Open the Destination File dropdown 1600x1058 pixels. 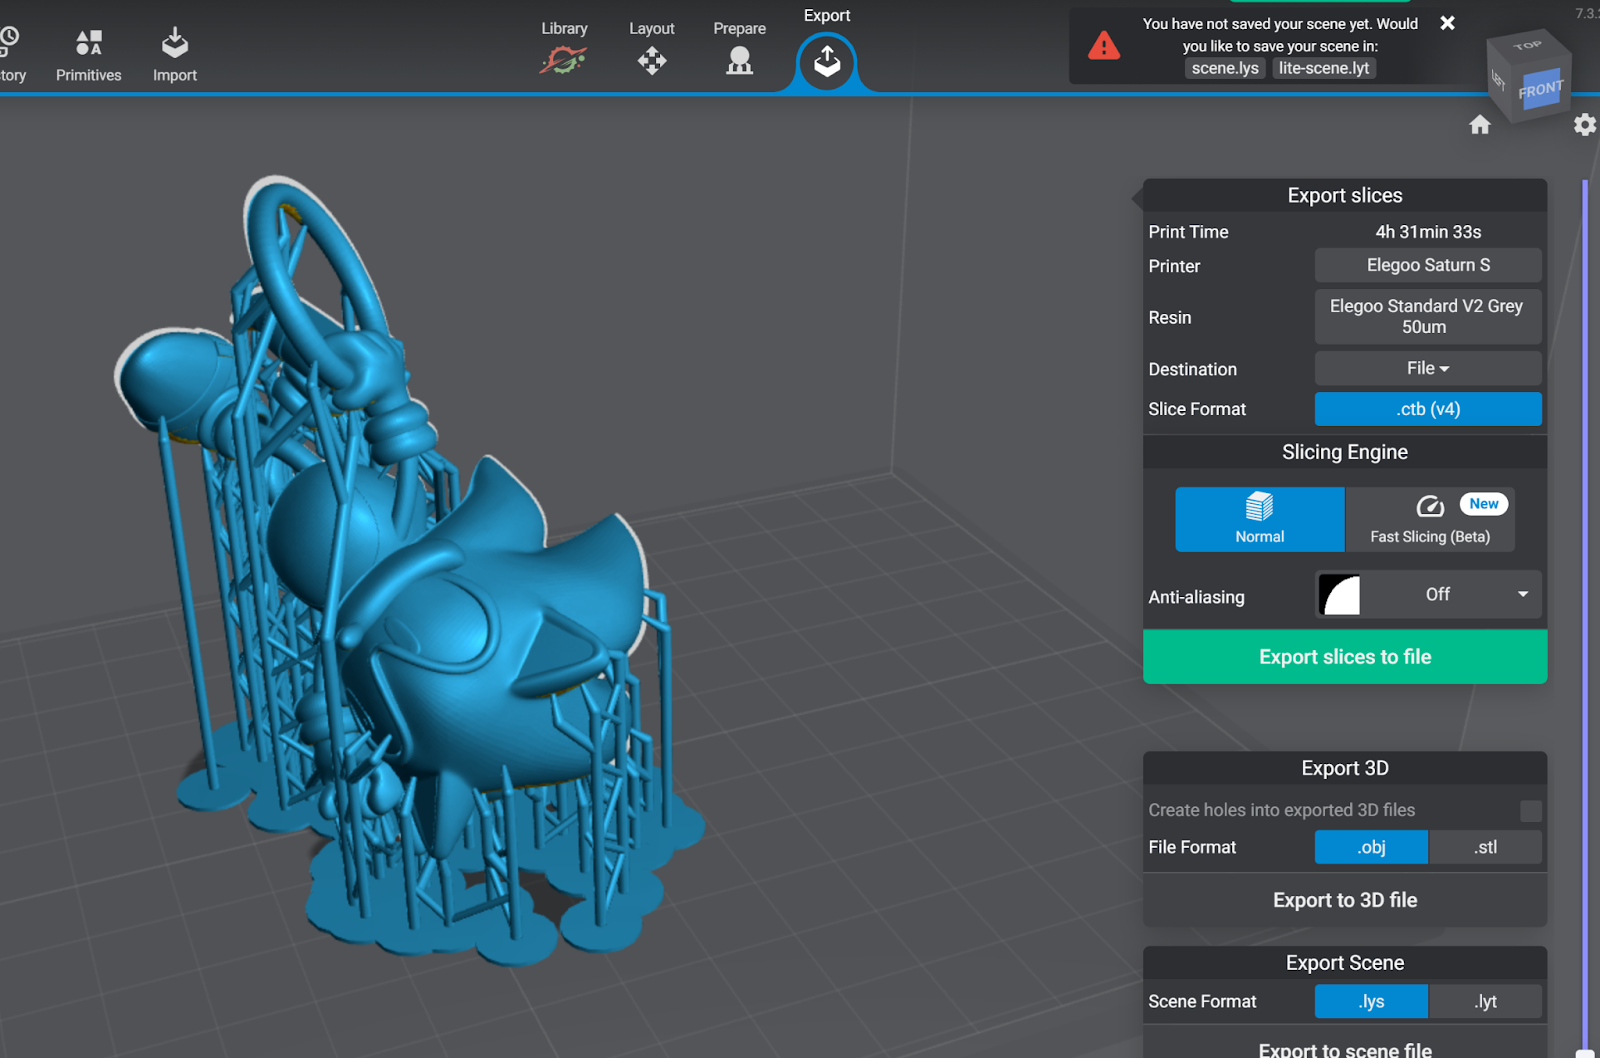1428,368
